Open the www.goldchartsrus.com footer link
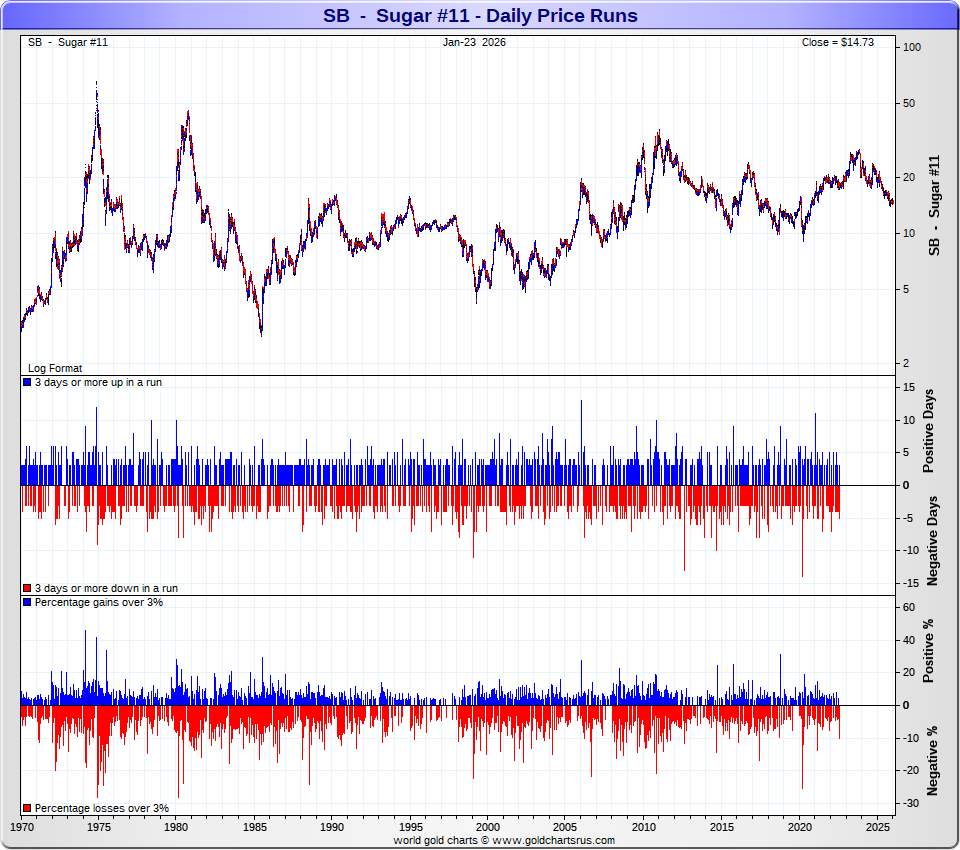960x850 pixels. (x=553, y=841)
